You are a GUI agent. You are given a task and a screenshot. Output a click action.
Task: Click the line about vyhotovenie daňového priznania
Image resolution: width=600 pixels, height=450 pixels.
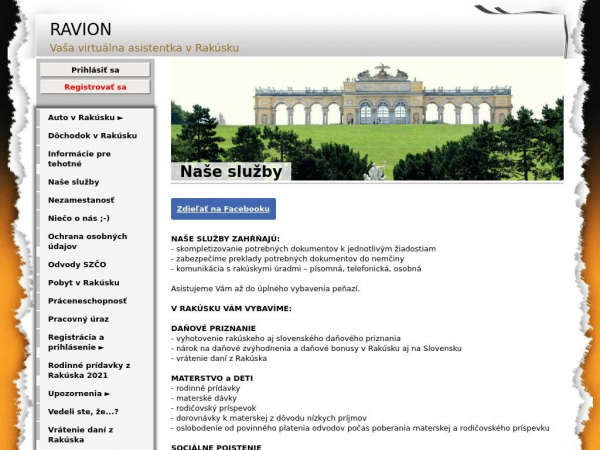point(286,339)
